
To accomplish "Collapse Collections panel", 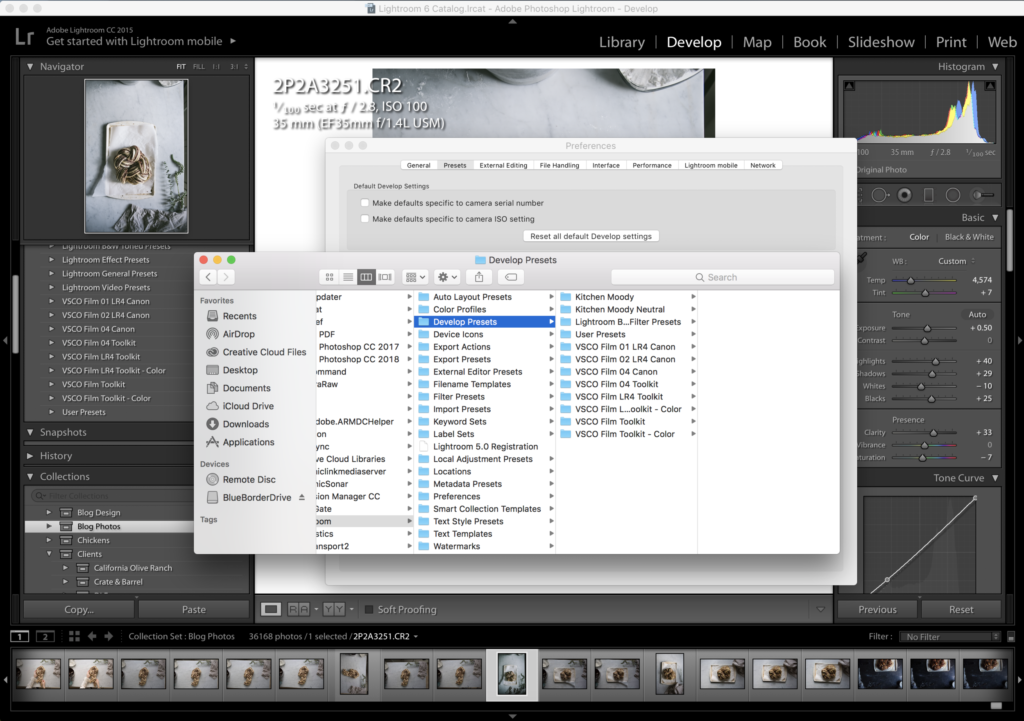I will pyautogui.click(x=30, y=477).
